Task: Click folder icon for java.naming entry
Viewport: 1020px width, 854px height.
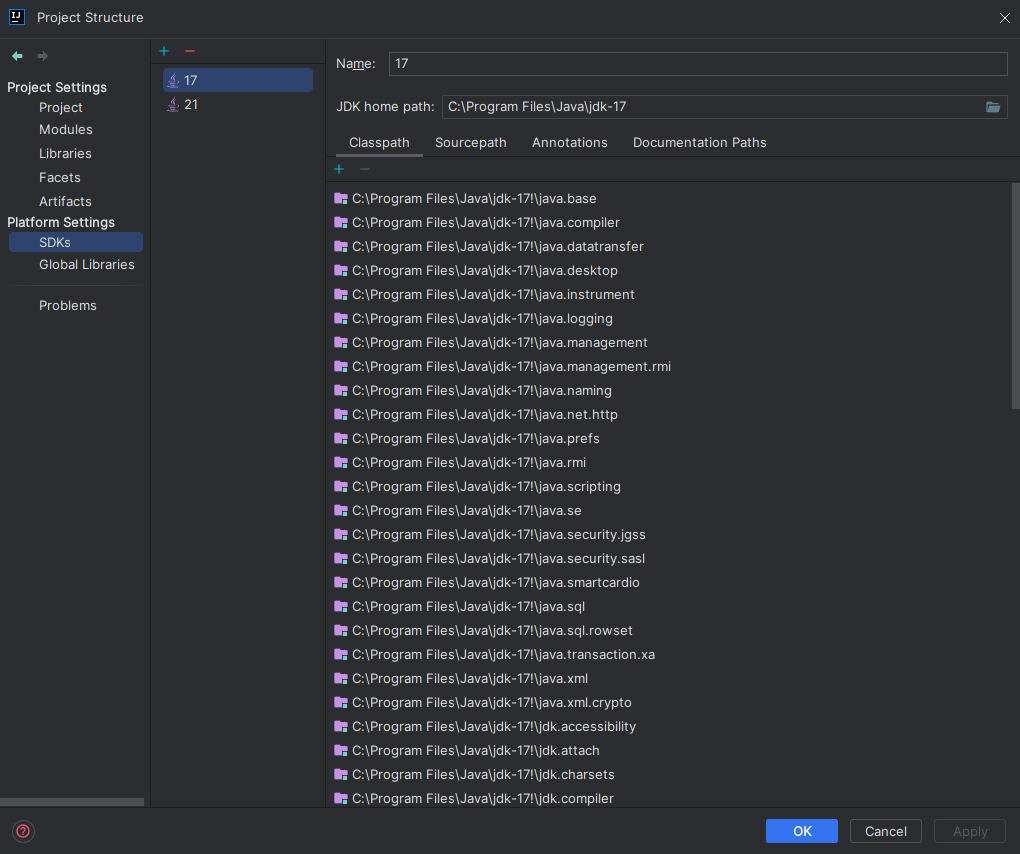Action: click(341, 390)
